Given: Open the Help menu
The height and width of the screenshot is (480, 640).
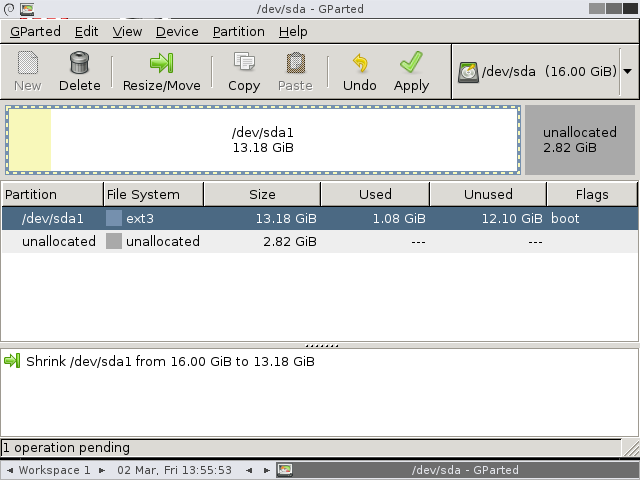Looking at the screenshot, I should click(293, 31).
